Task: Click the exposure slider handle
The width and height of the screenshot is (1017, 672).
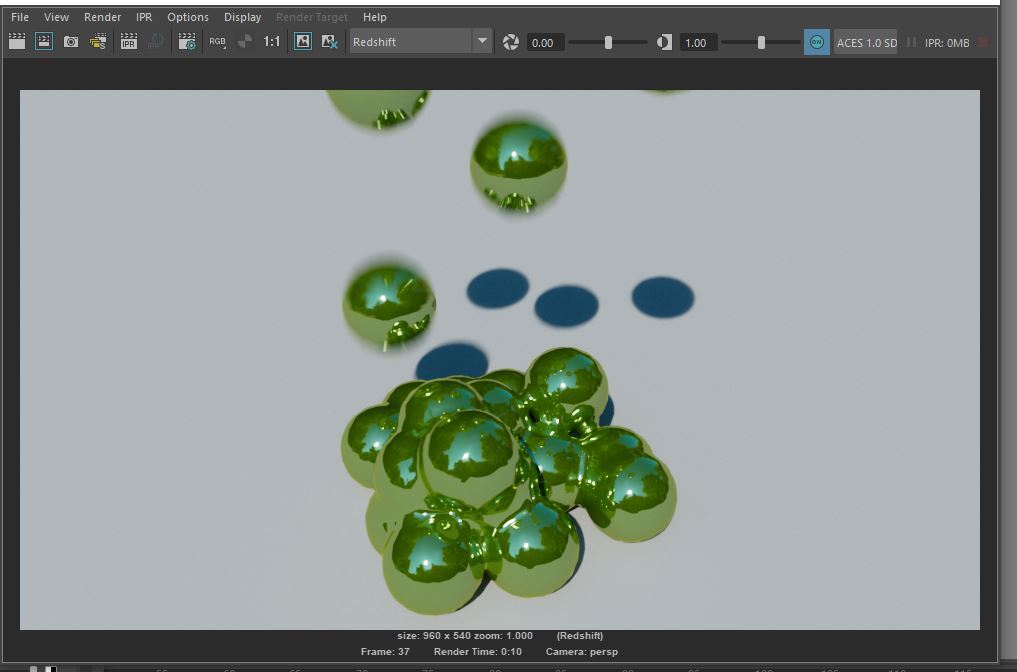Action: [x=608, y=42]
